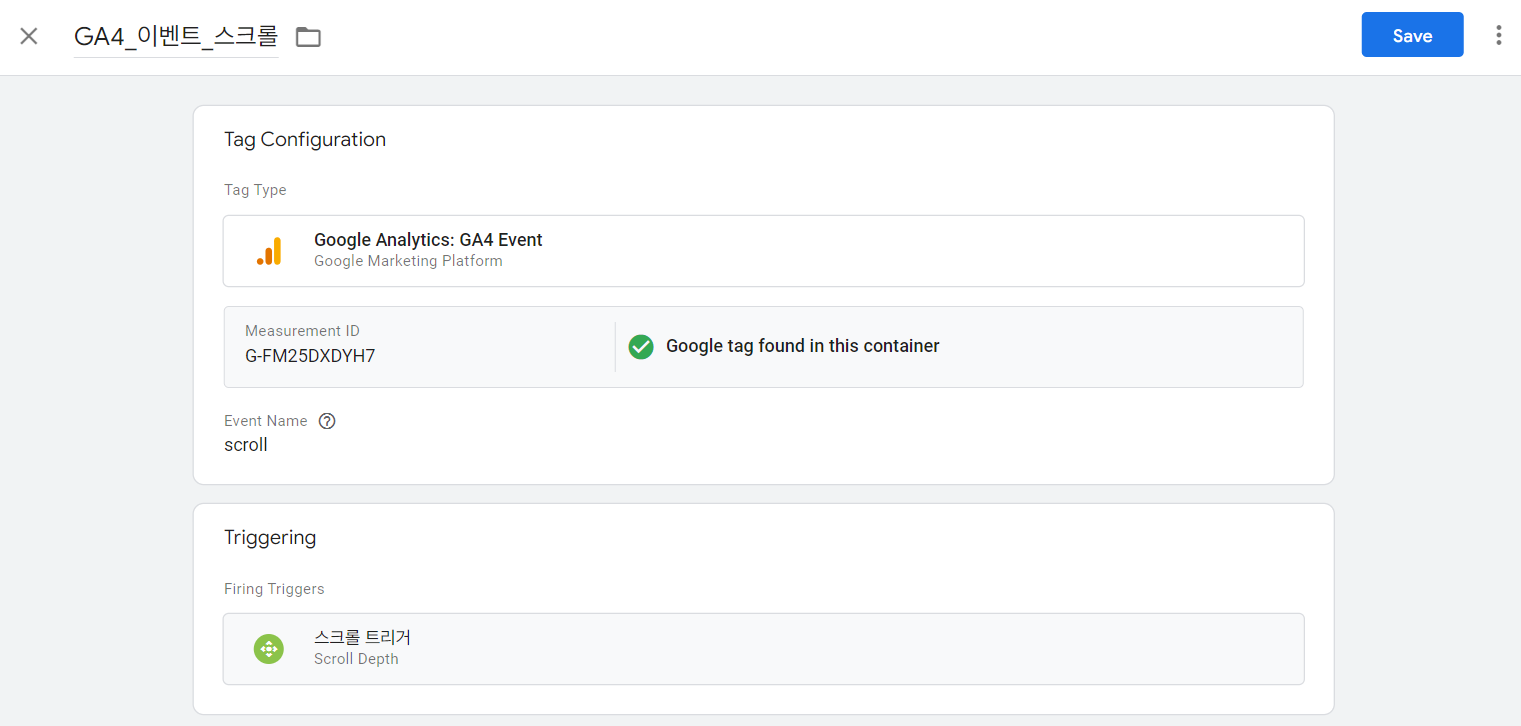1521x726 pixels.
Task: Click the Measurement ID value G-FM25DXDYH7
Action: 310,356
